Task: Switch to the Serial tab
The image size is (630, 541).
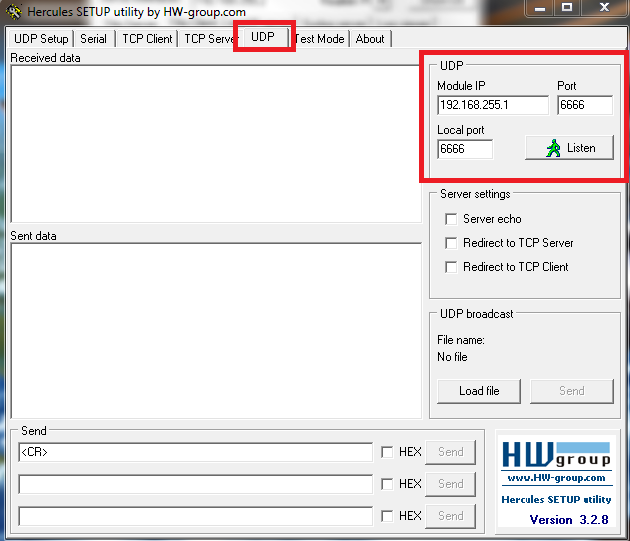Action: 94,39
